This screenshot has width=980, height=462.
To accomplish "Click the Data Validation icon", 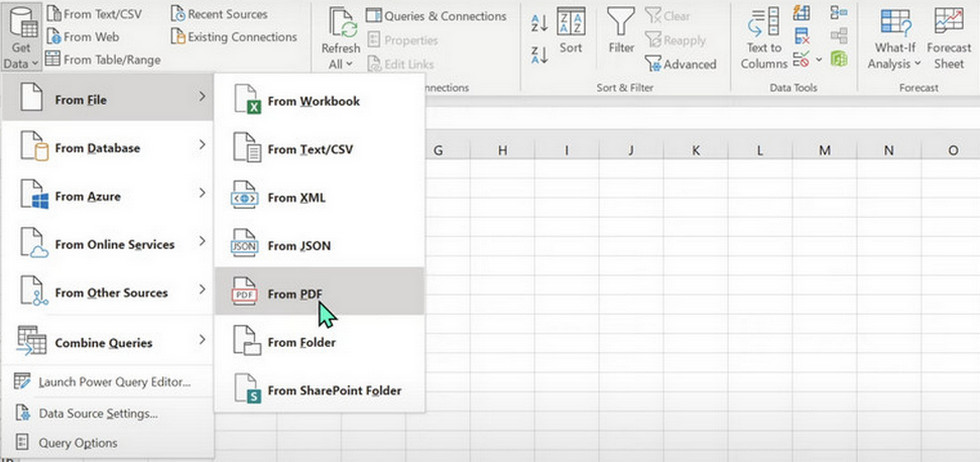I will (x=801, y=59).
